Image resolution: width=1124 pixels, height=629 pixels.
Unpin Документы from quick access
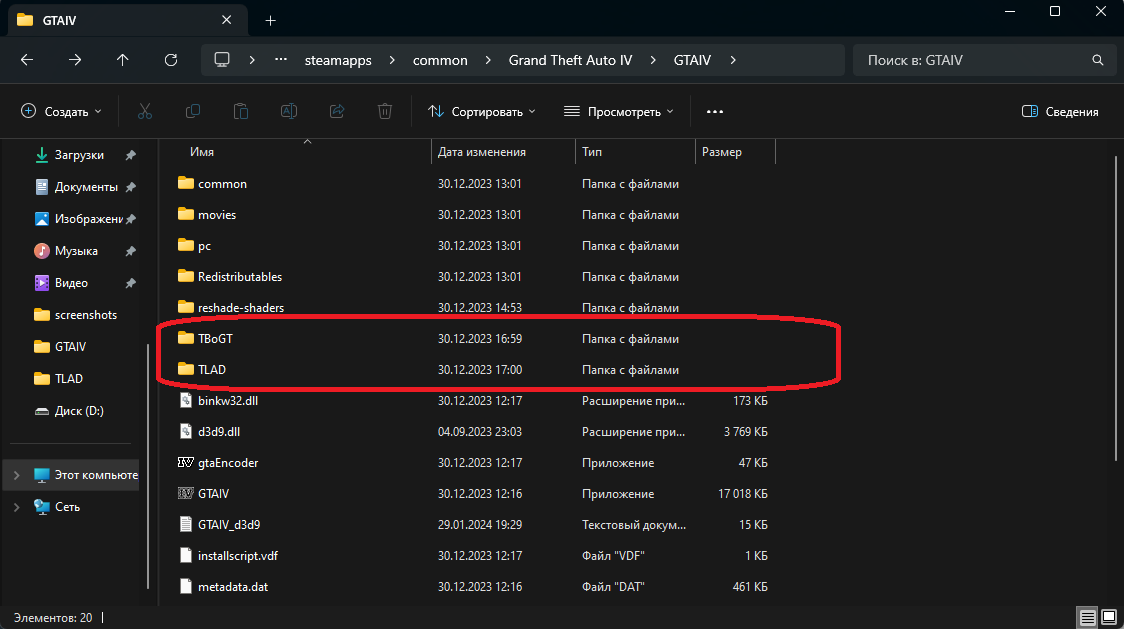[x=130, y=187]
